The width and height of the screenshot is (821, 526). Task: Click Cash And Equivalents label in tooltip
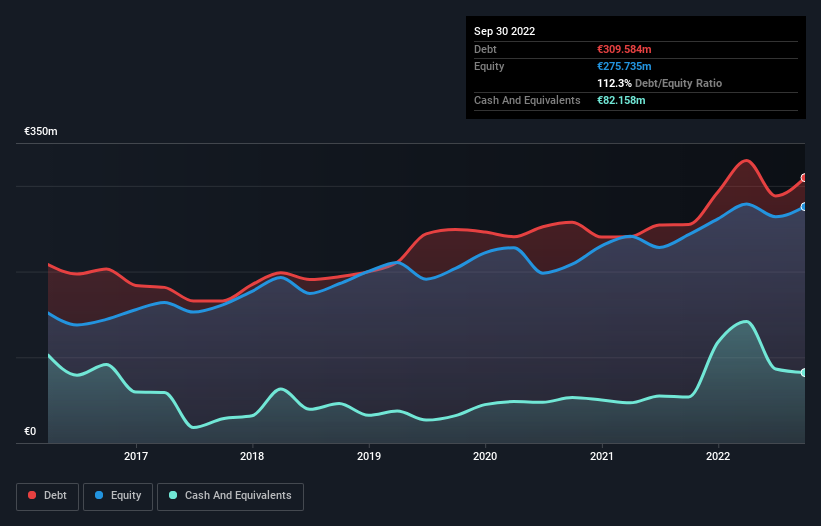(x=527, y=100)
